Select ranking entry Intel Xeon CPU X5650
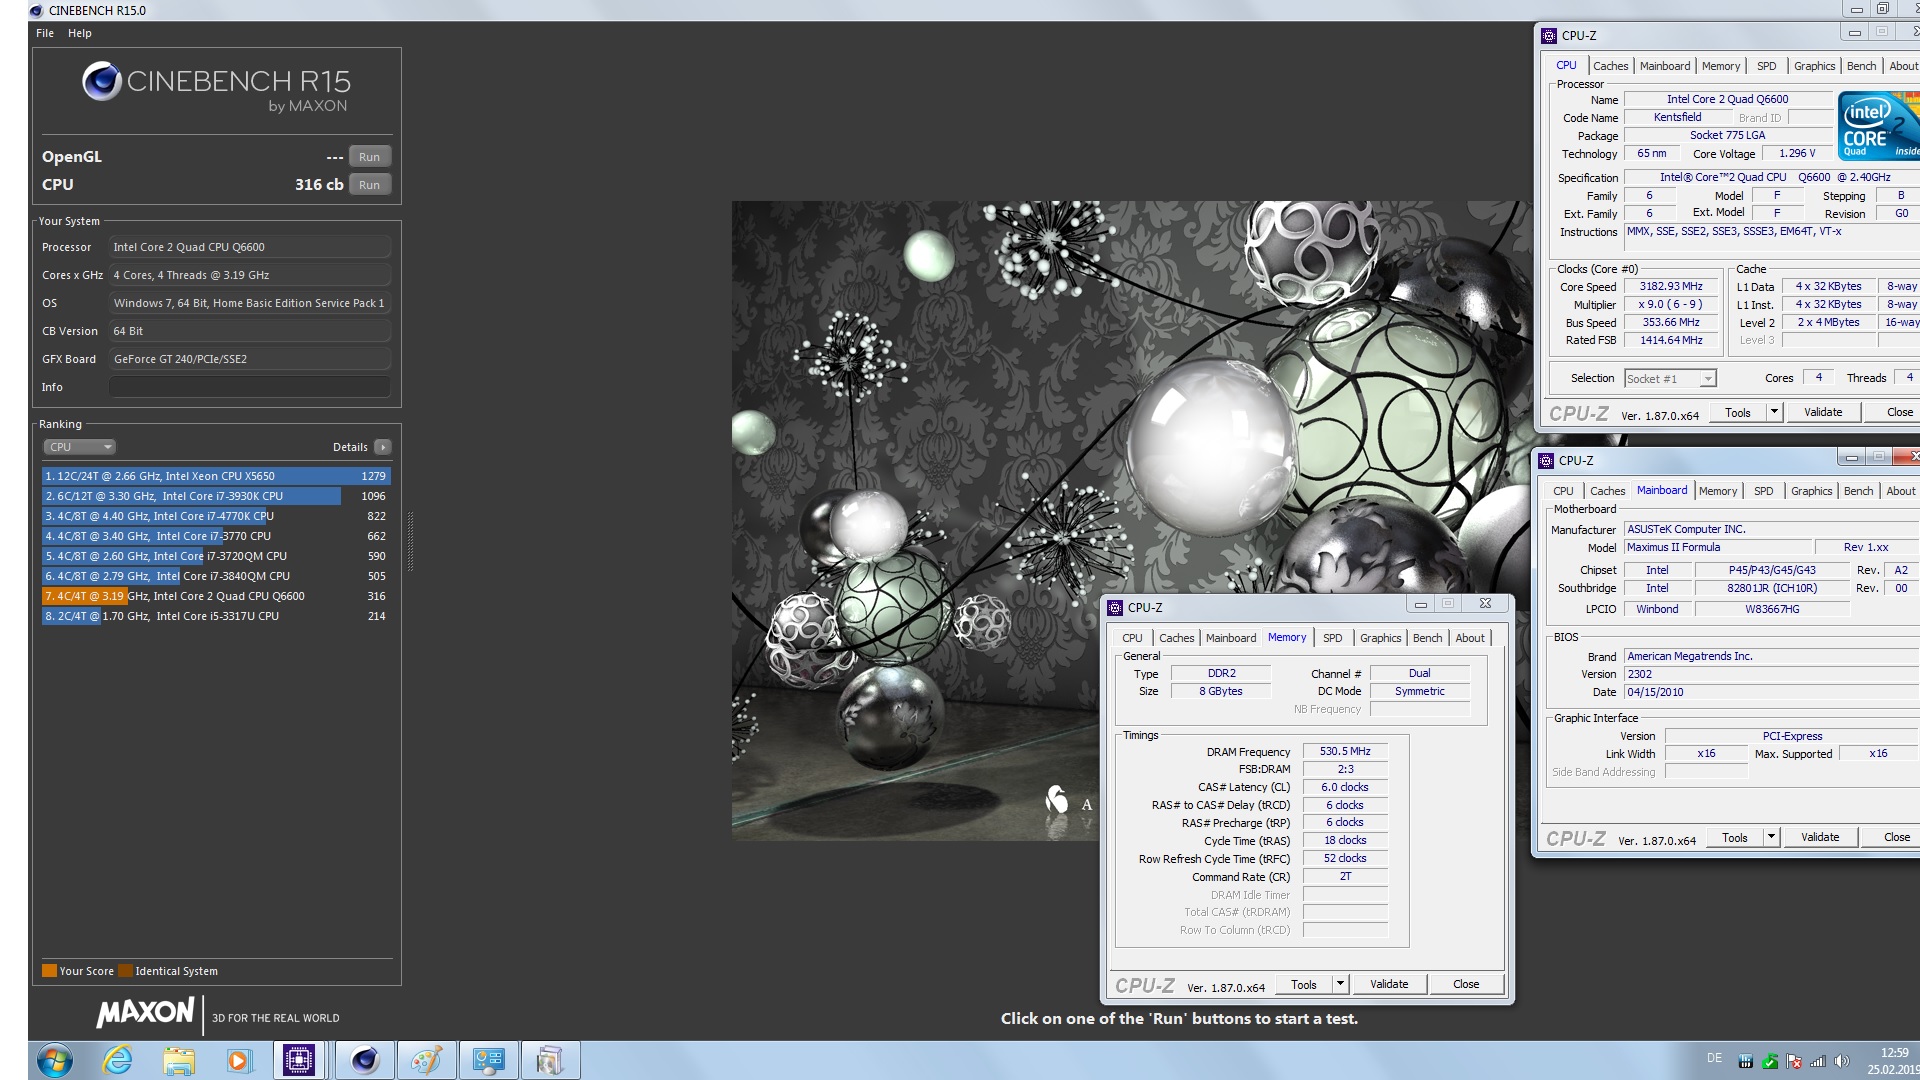This screenshot has width=1920, height=1080. tap(216, 476)
